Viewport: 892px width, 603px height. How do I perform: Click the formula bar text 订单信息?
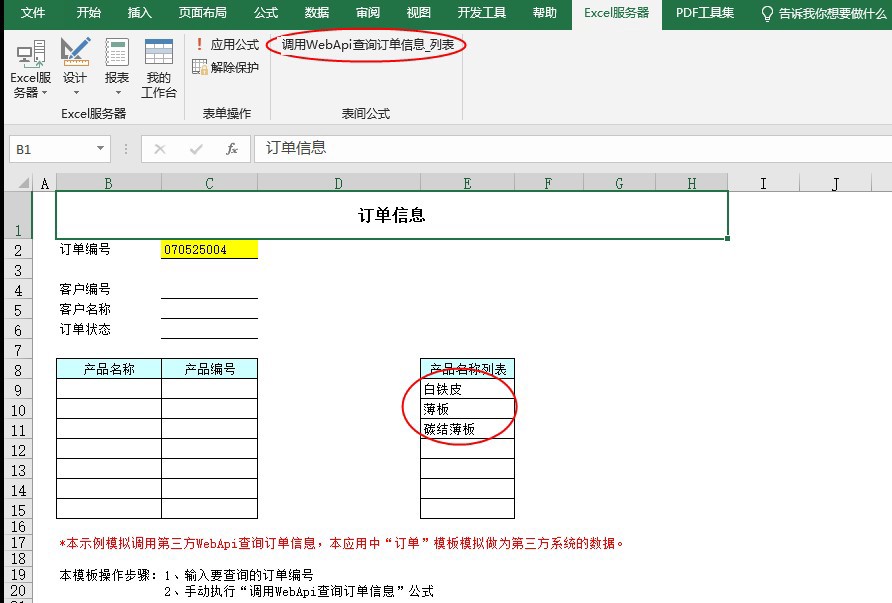click(x=296, y=148)
